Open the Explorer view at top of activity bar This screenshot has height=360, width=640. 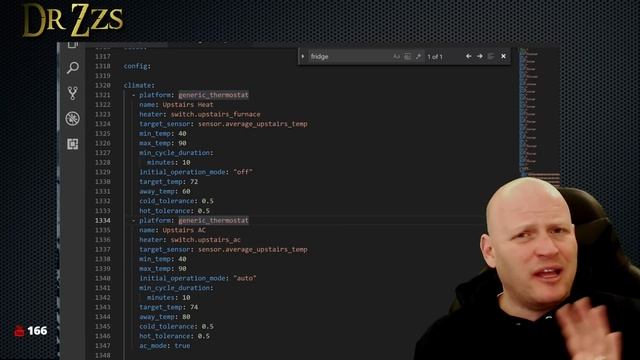(73, 45)
